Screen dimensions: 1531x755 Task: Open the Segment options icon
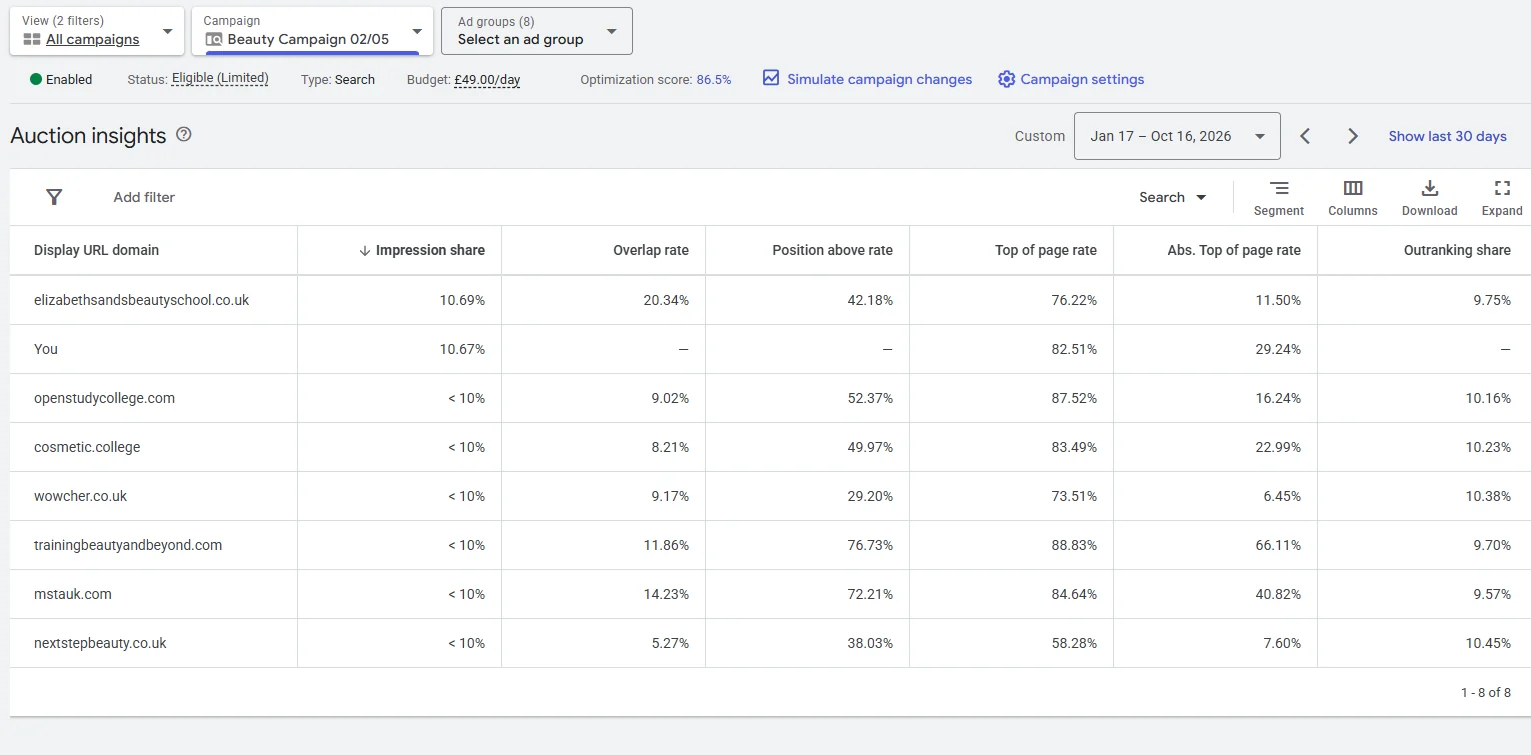[x=1279, y=188]
